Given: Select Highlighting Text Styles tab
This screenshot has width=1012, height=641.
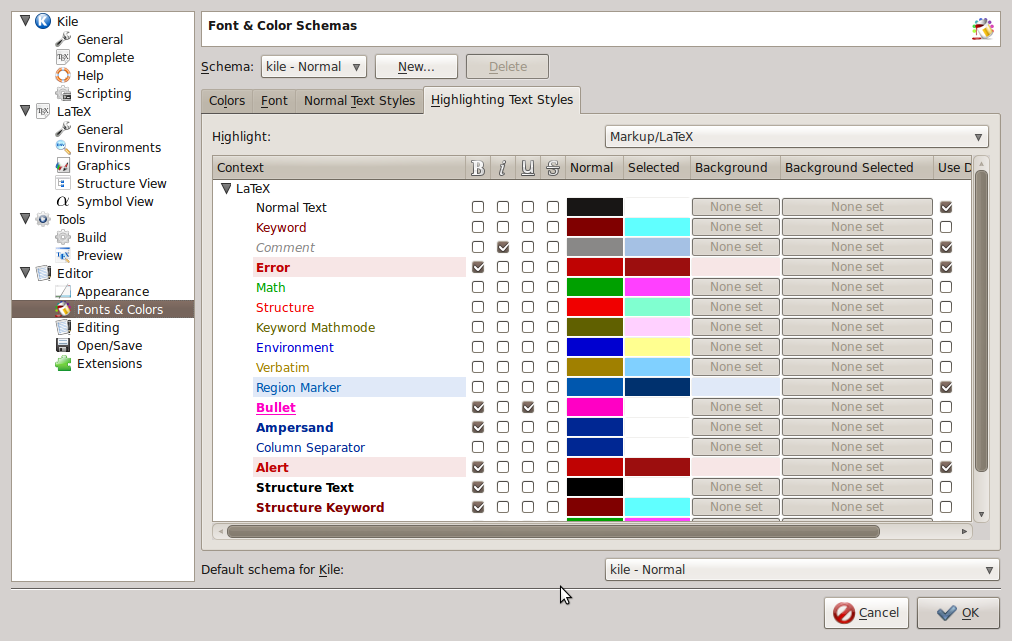Looking at the screenshot, I should click(502, 100).
